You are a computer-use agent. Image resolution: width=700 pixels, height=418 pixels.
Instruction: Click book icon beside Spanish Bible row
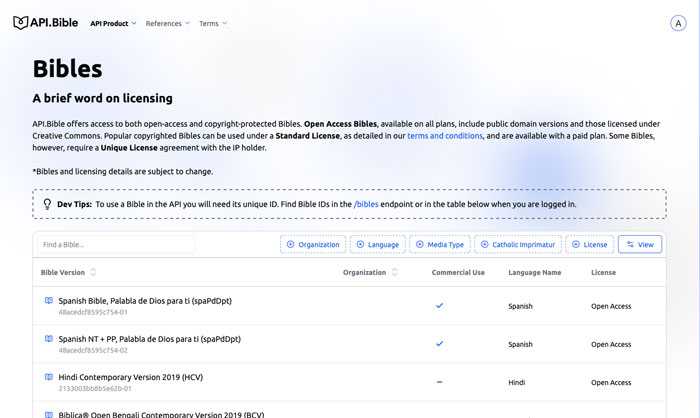(49, 301)
